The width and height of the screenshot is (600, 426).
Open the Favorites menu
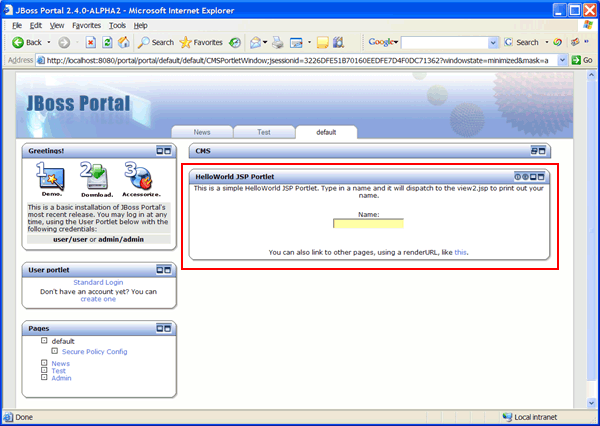pos(86,26)
